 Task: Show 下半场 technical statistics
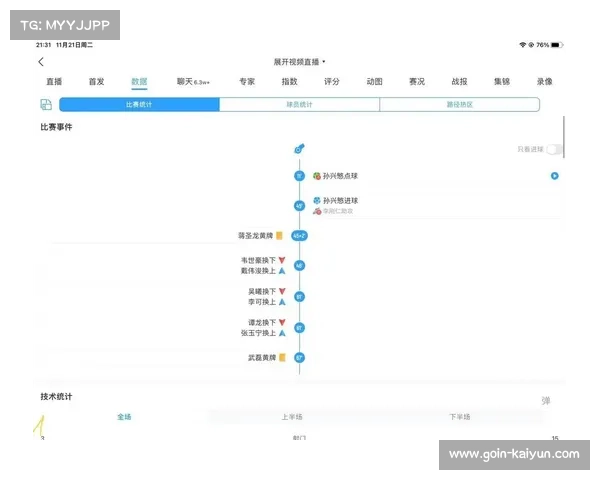[x=460, y=417]
